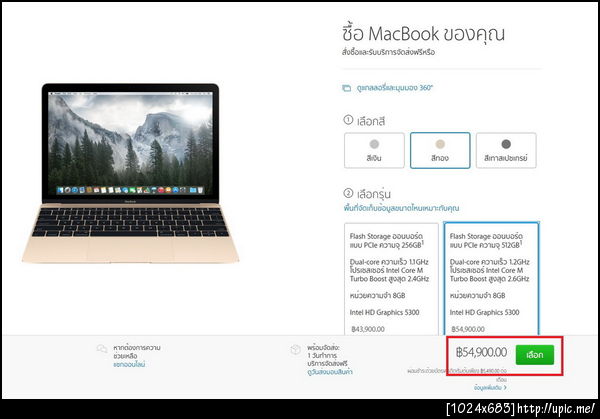The image size is (600, 419).
Task: Open the shipping options link
Action: click(x=329, y=372)
